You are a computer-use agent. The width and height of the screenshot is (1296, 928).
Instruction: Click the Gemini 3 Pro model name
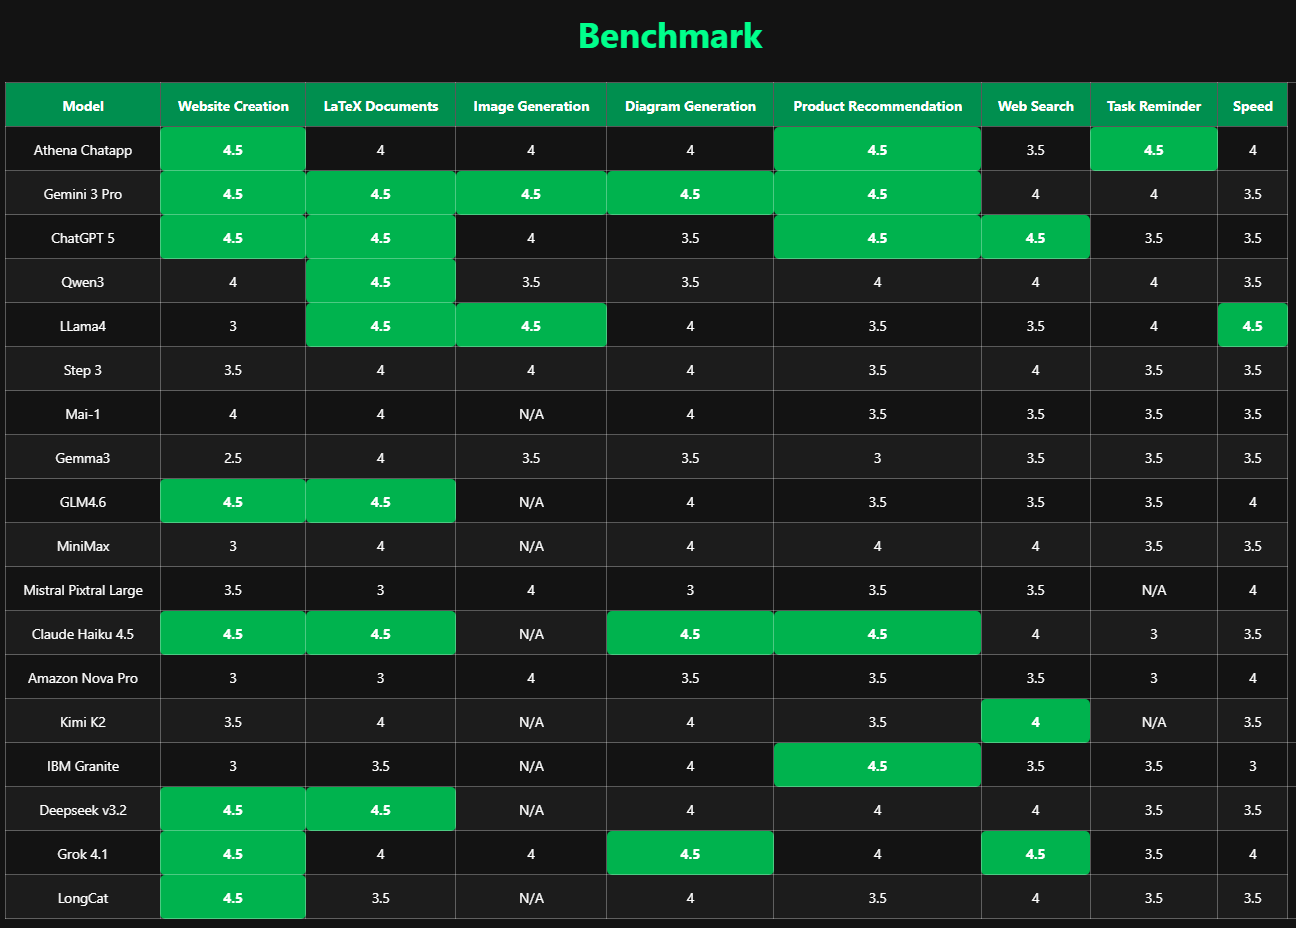[83, 194]
